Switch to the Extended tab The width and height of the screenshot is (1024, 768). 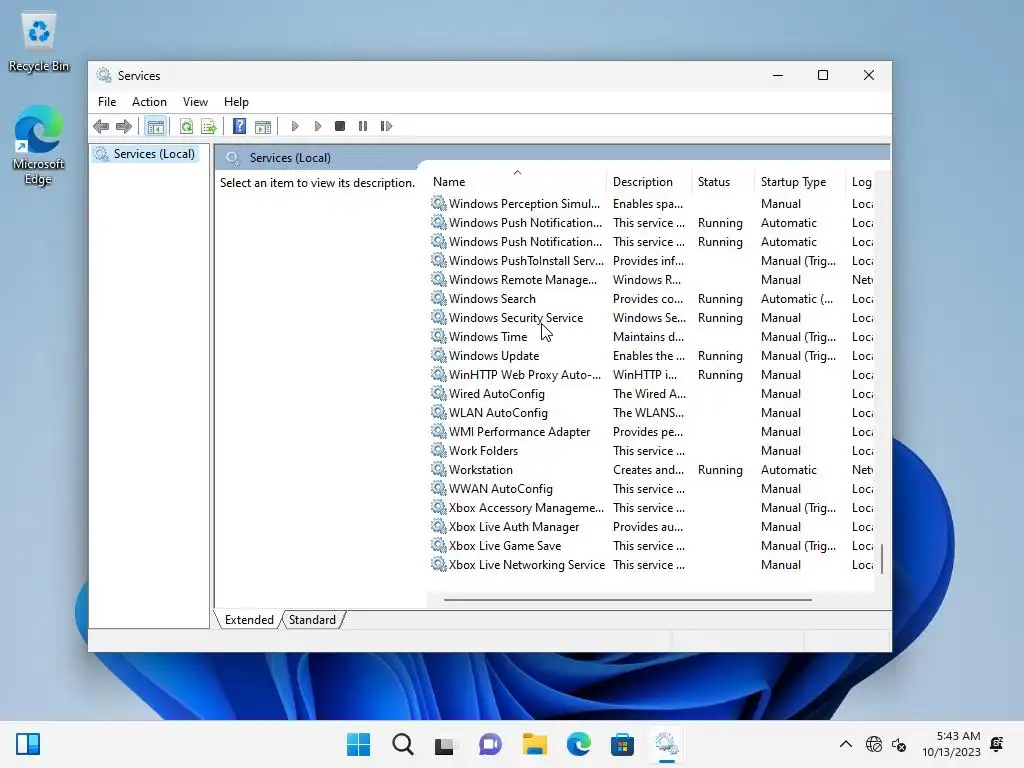point(249,620)
